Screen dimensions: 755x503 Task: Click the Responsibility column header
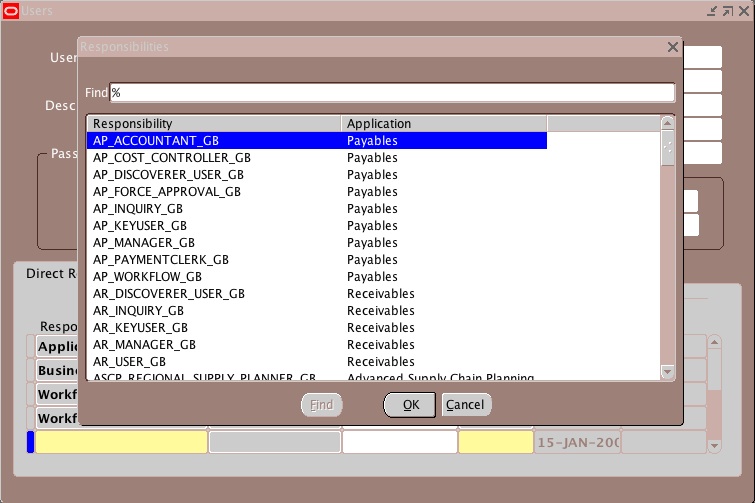(x=214, y=124)
